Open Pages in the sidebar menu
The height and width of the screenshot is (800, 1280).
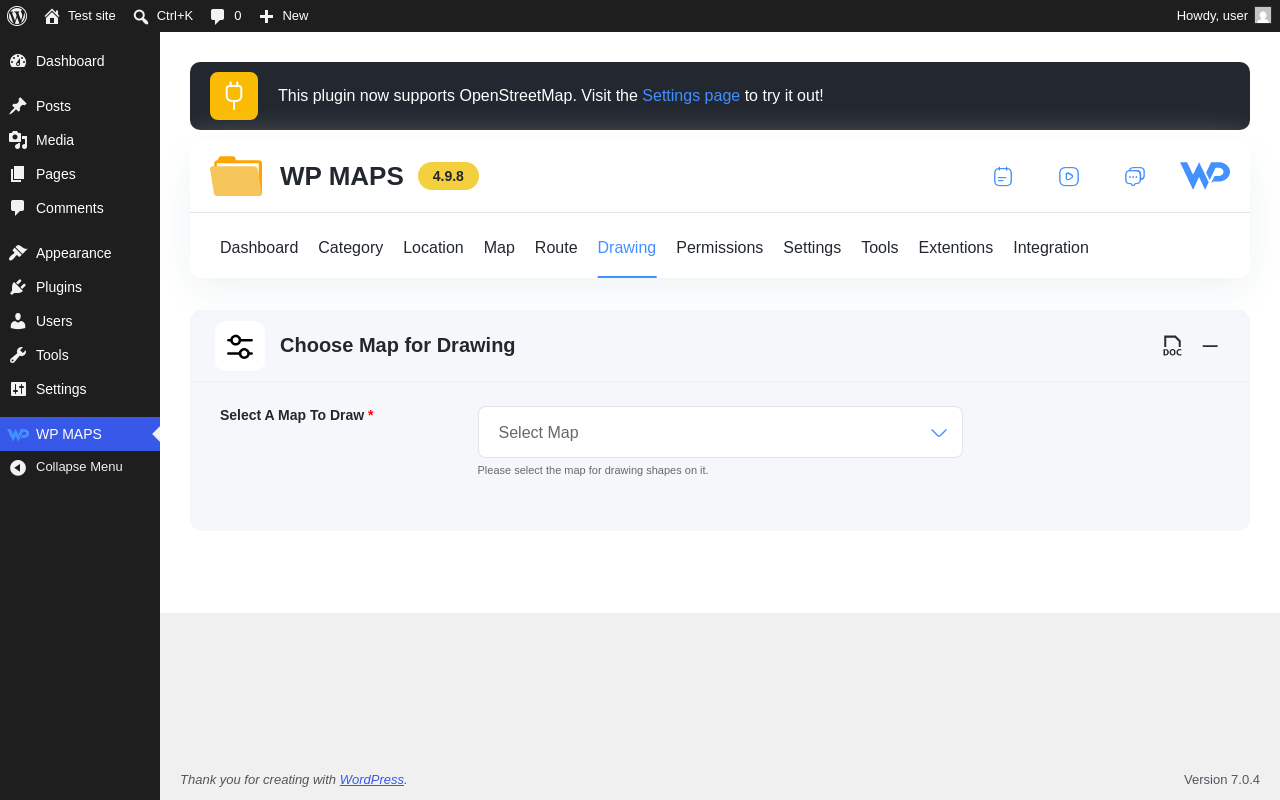(x=56, y=174)
